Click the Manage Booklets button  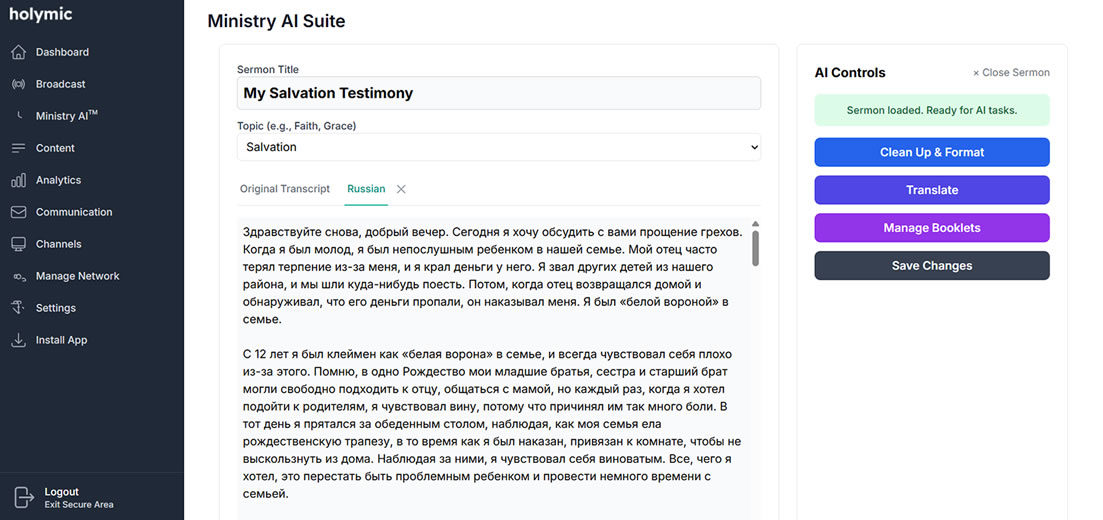tap(931, 228)
